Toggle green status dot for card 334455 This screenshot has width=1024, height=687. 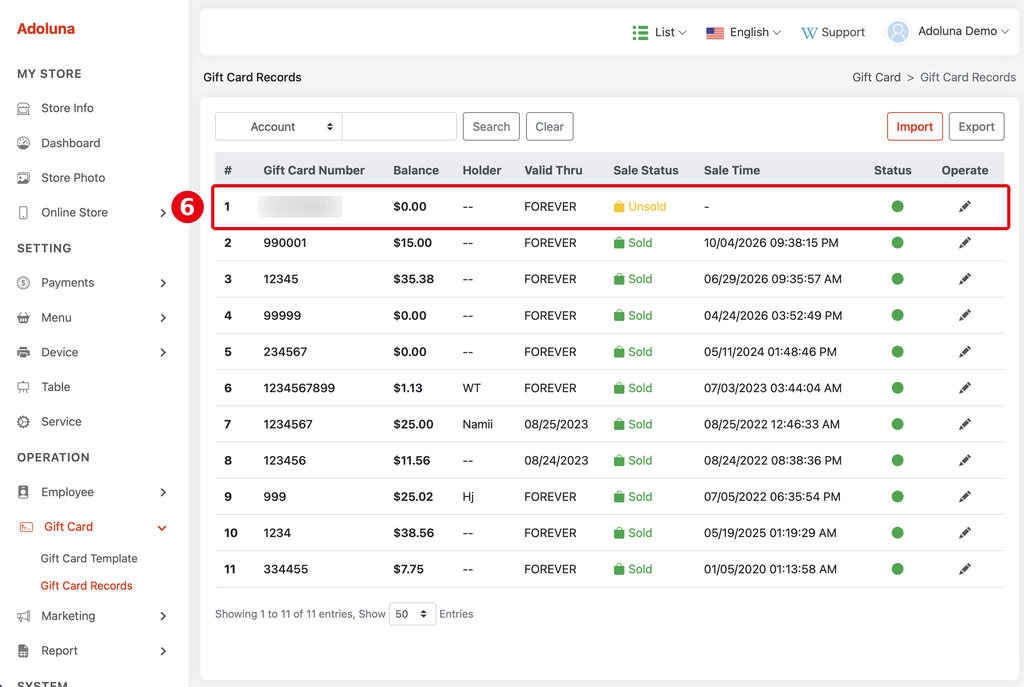[x=897, y=569]
